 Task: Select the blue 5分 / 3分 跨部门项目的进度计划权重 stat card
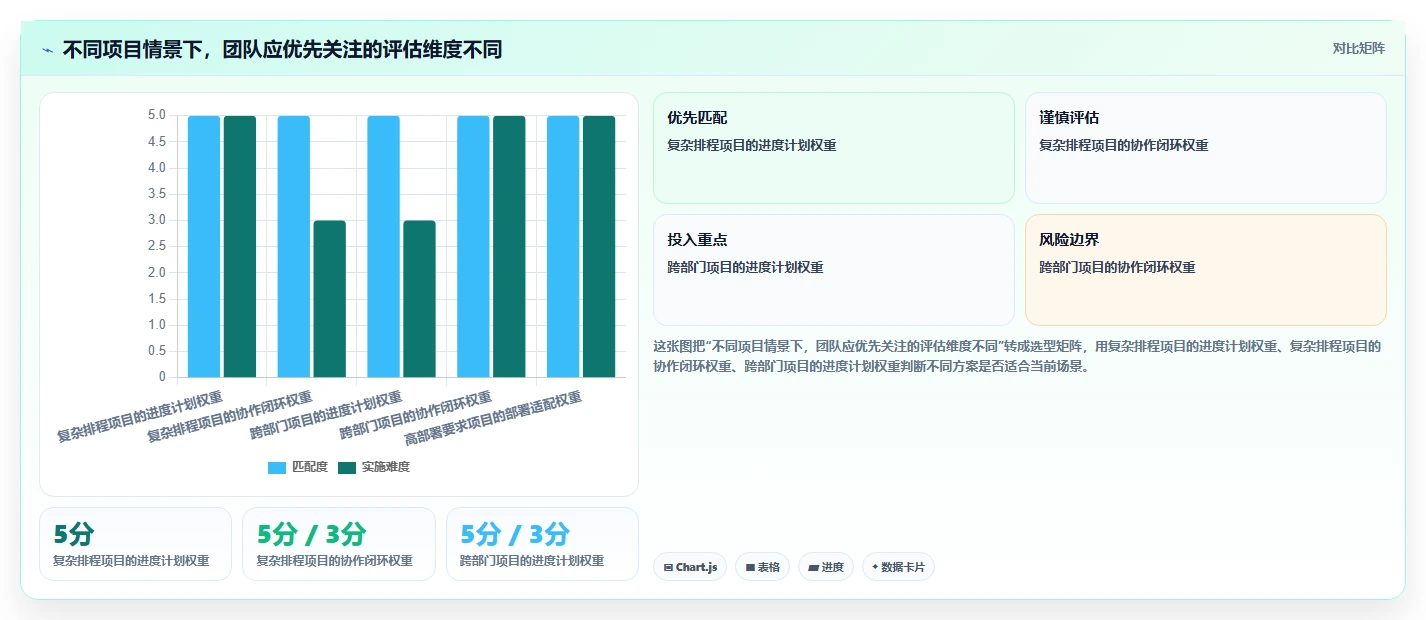[542, 544]
